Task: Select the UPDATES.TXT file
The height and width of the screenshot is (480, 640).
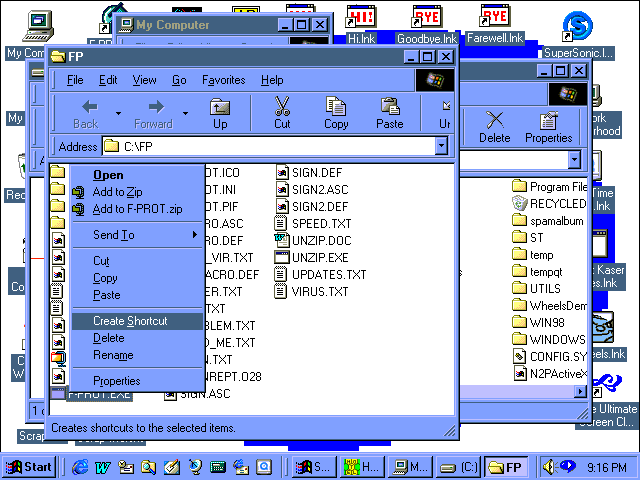Action: 321,275
